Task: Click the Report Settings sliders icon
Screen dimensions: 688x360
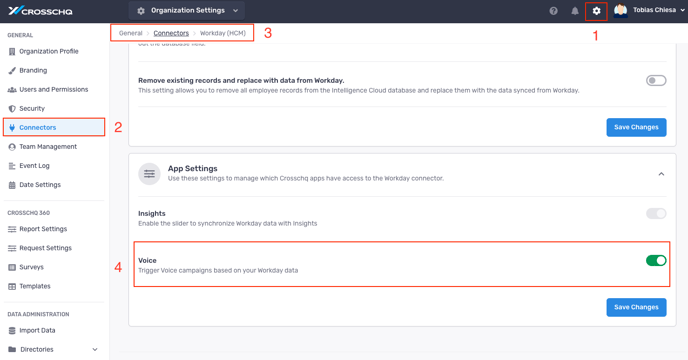Action: (12, 229)
